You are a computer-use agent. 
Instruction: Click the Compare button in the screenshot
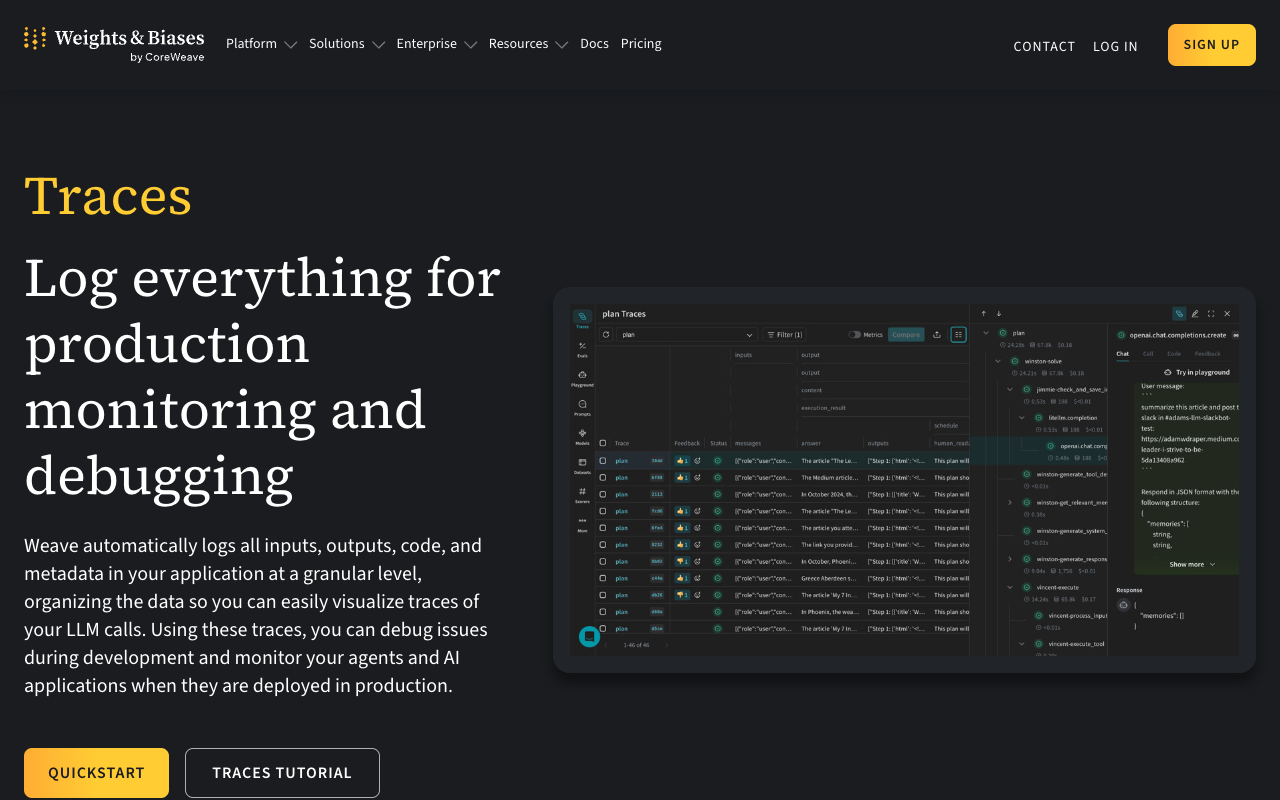click(906, 335)
